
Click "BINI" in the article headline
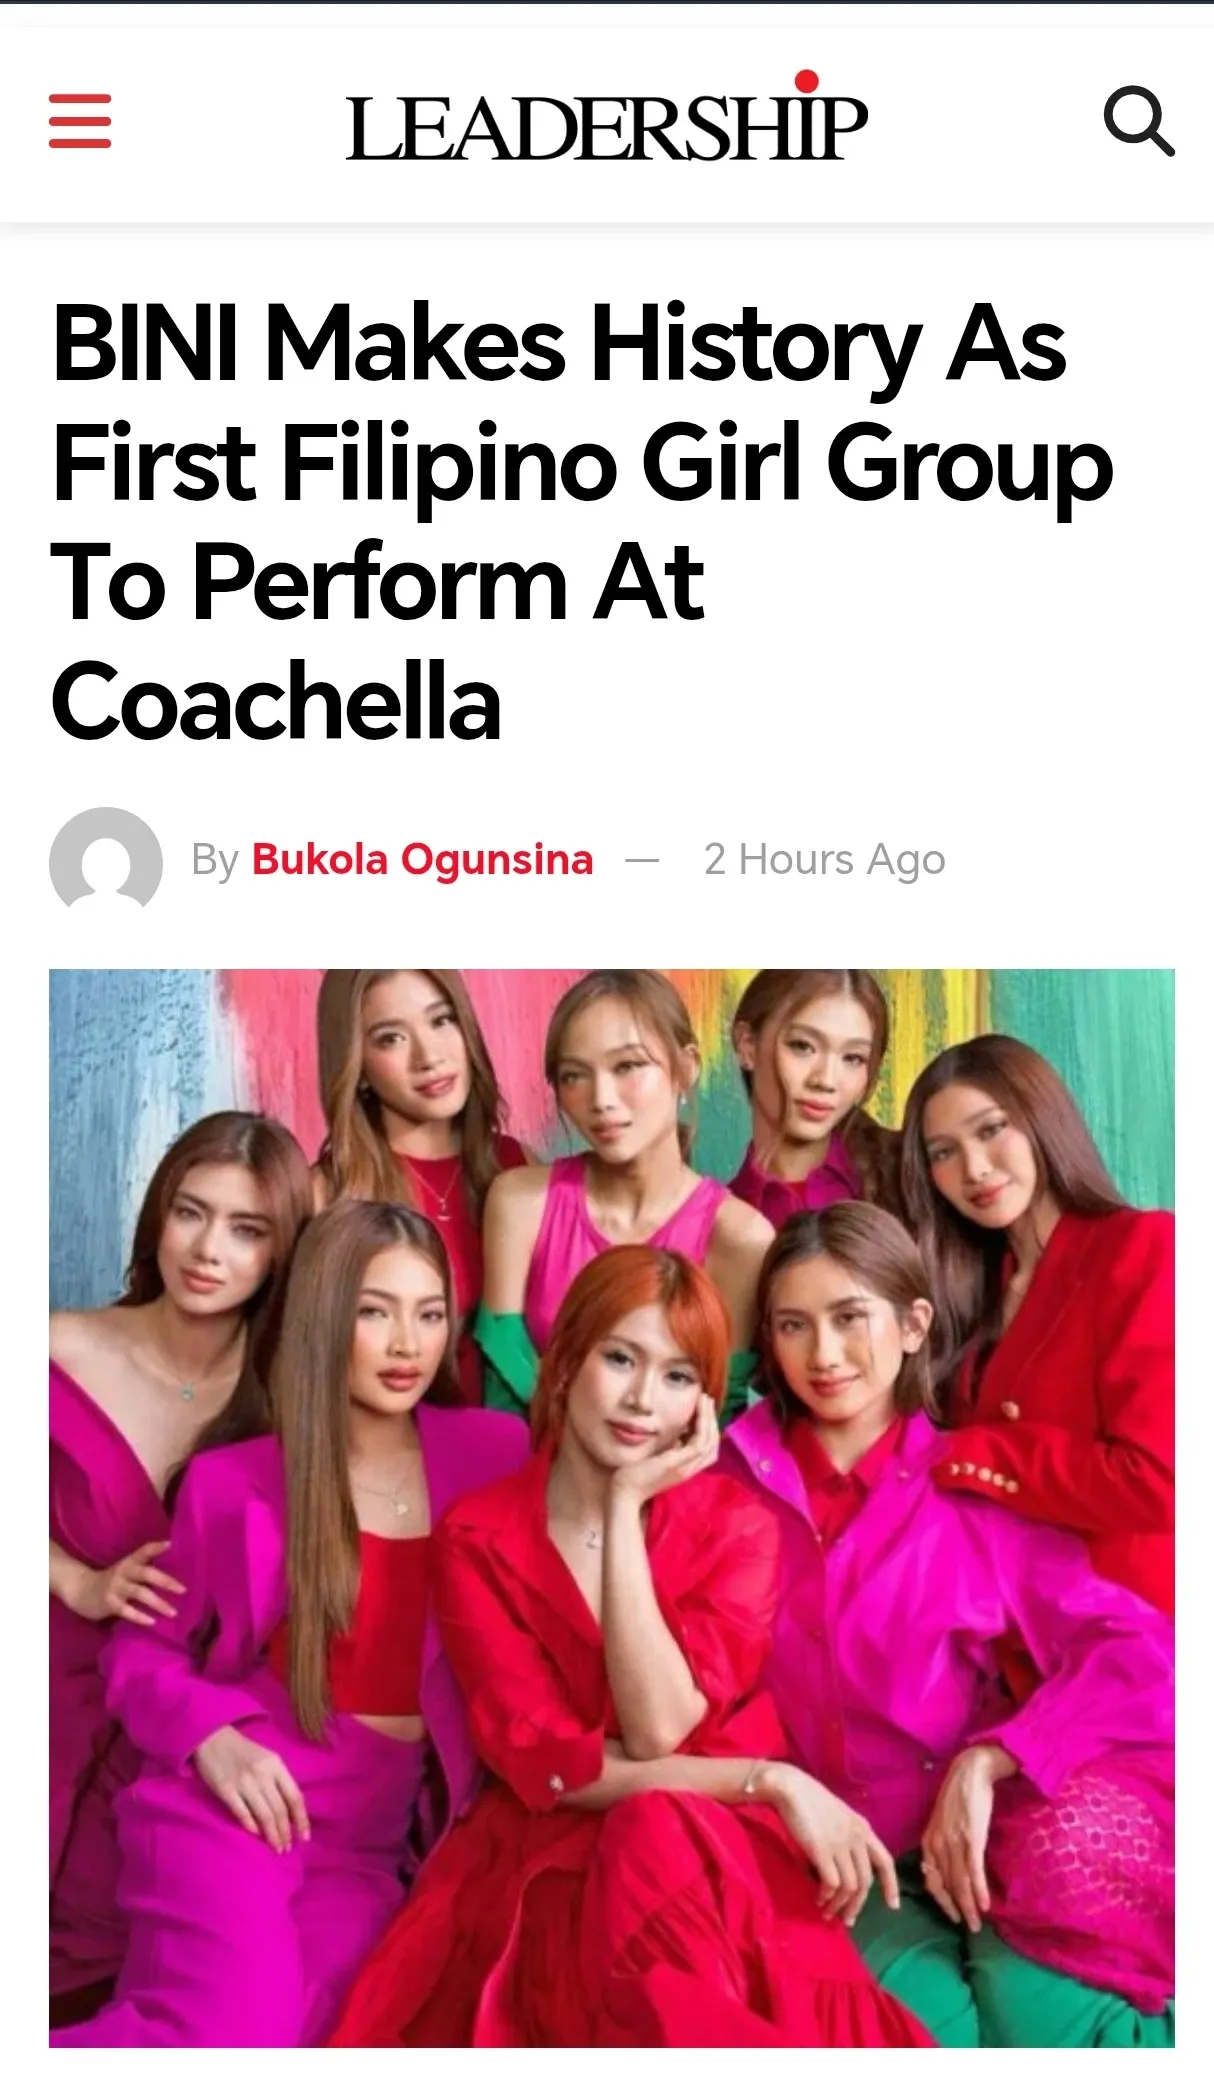pos(145,345)
